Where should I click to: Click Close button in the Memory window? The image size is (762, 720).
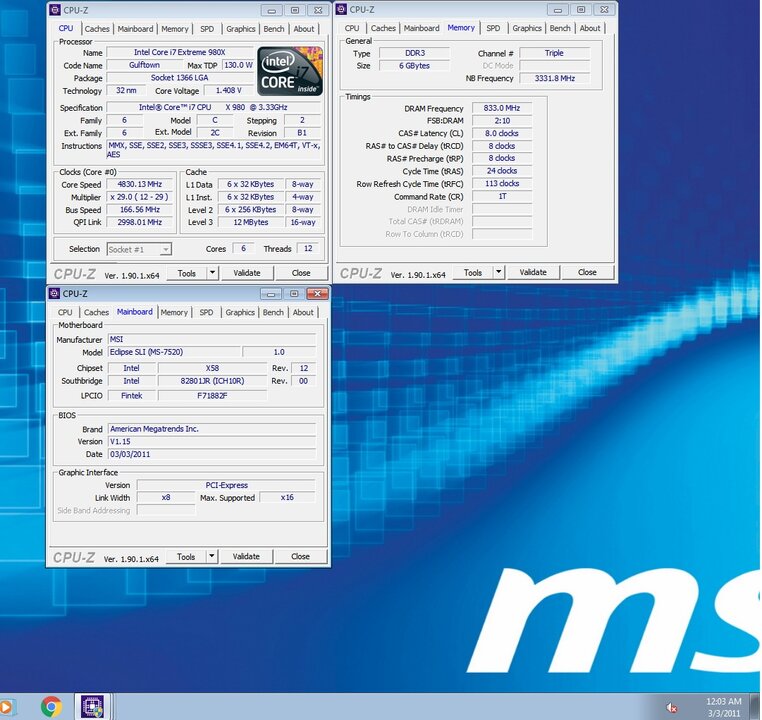588,272
